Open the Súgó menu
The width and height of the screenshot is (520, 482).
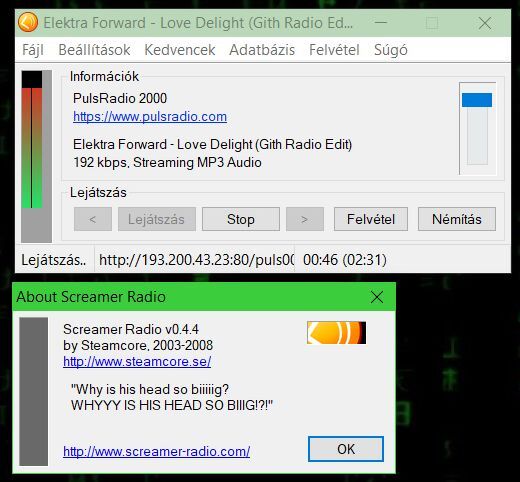click(x=391, y=50)
